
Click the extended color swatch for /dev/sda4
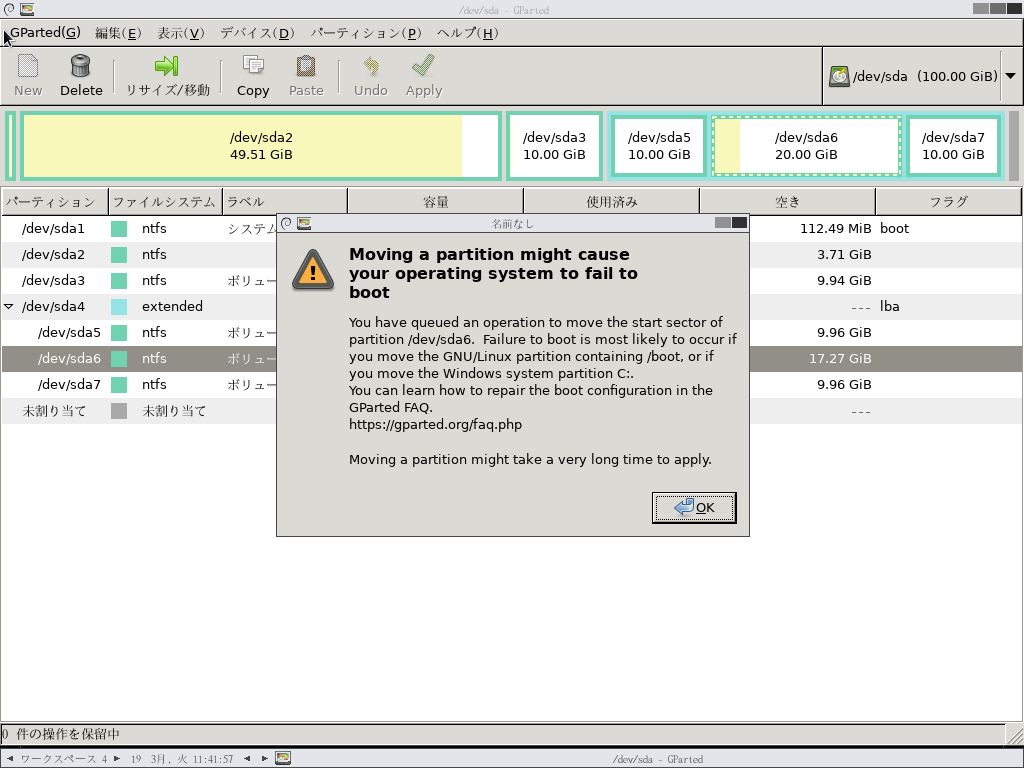(x=119, y=306)
